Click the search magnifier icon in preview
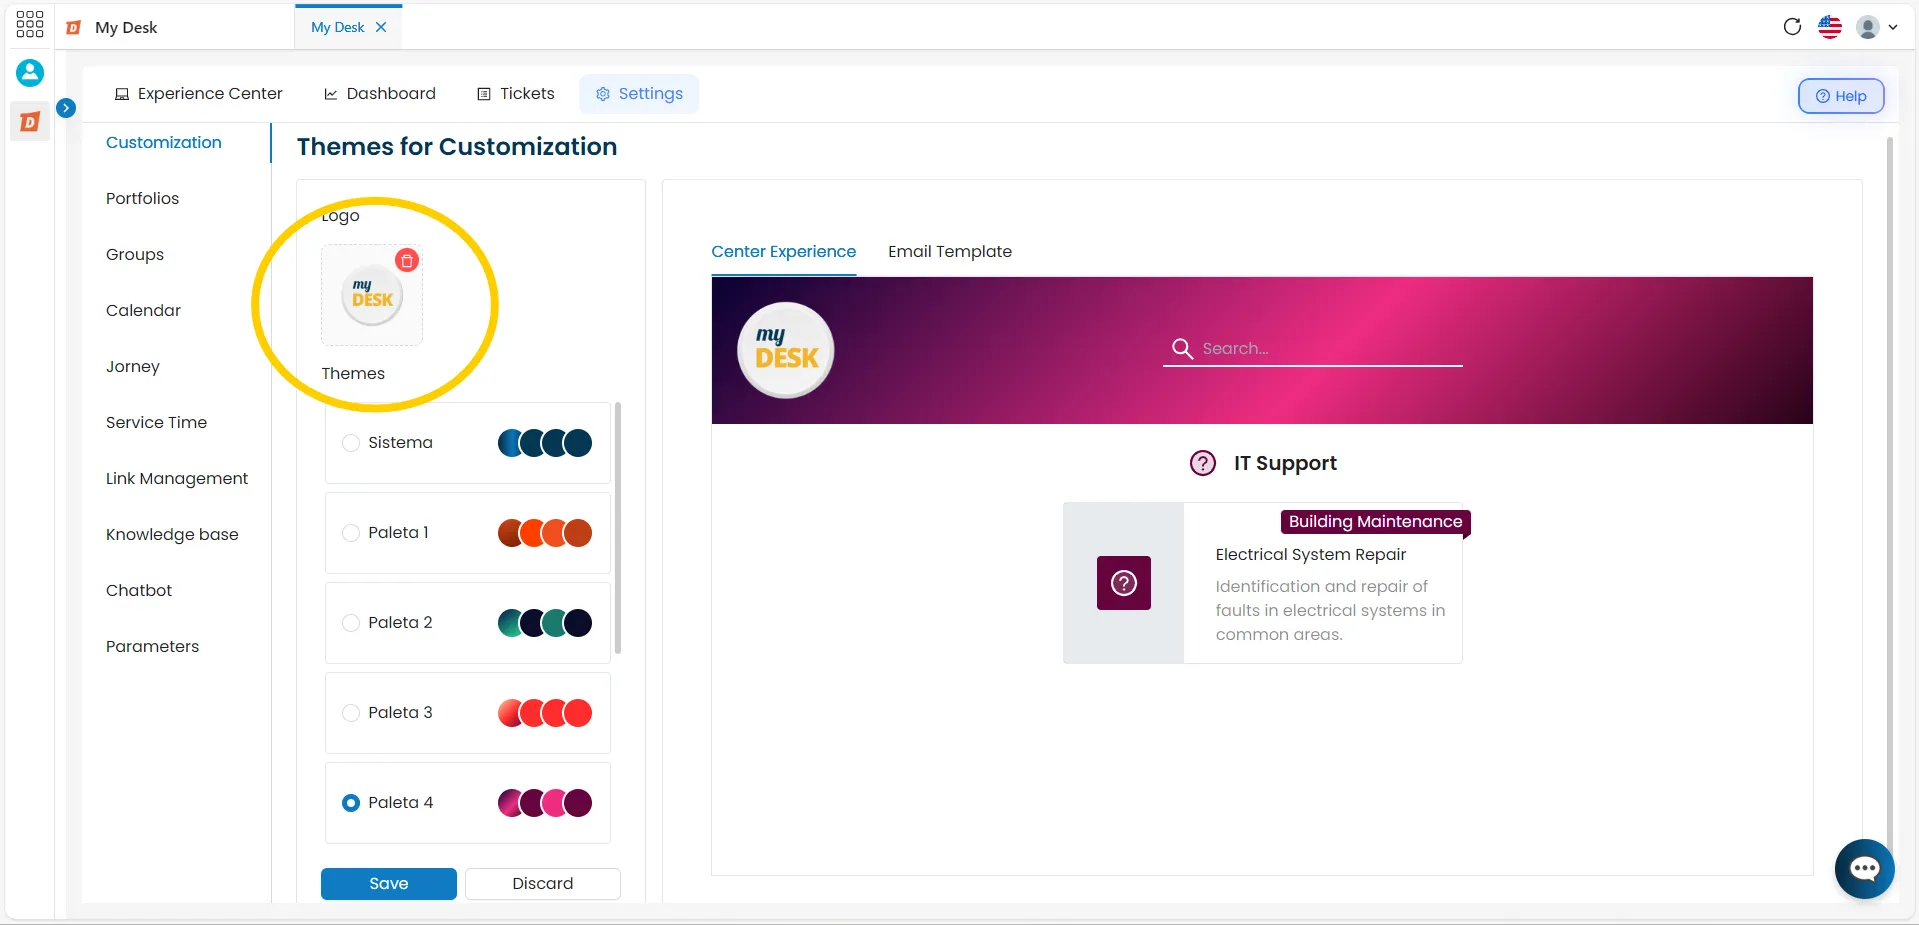This screenshot has height=925, width=1919. tap(1182, 348)
